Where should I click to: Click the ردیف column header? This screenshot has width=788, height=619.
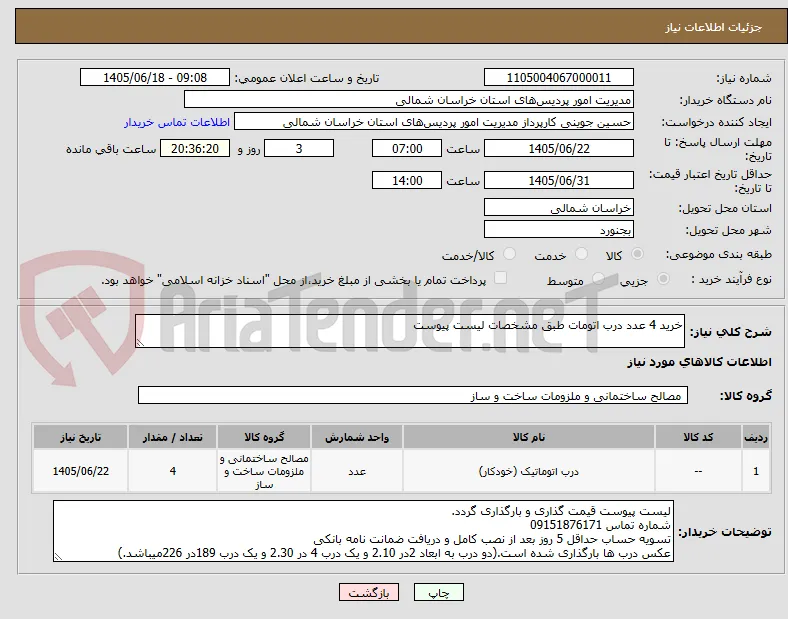click(756, 437)
